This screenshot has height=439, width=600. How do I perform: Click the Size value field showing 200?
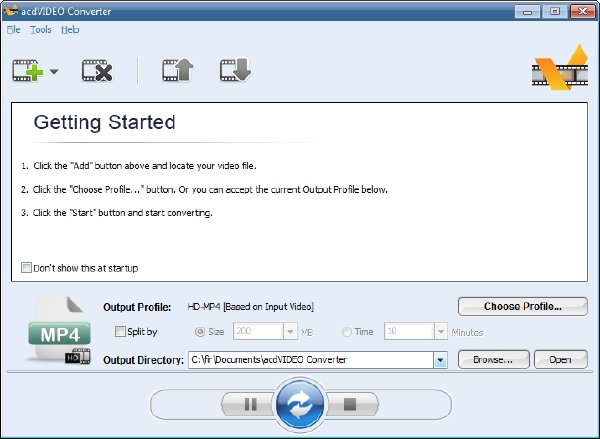pyautogui.click(x=259, y=331)
